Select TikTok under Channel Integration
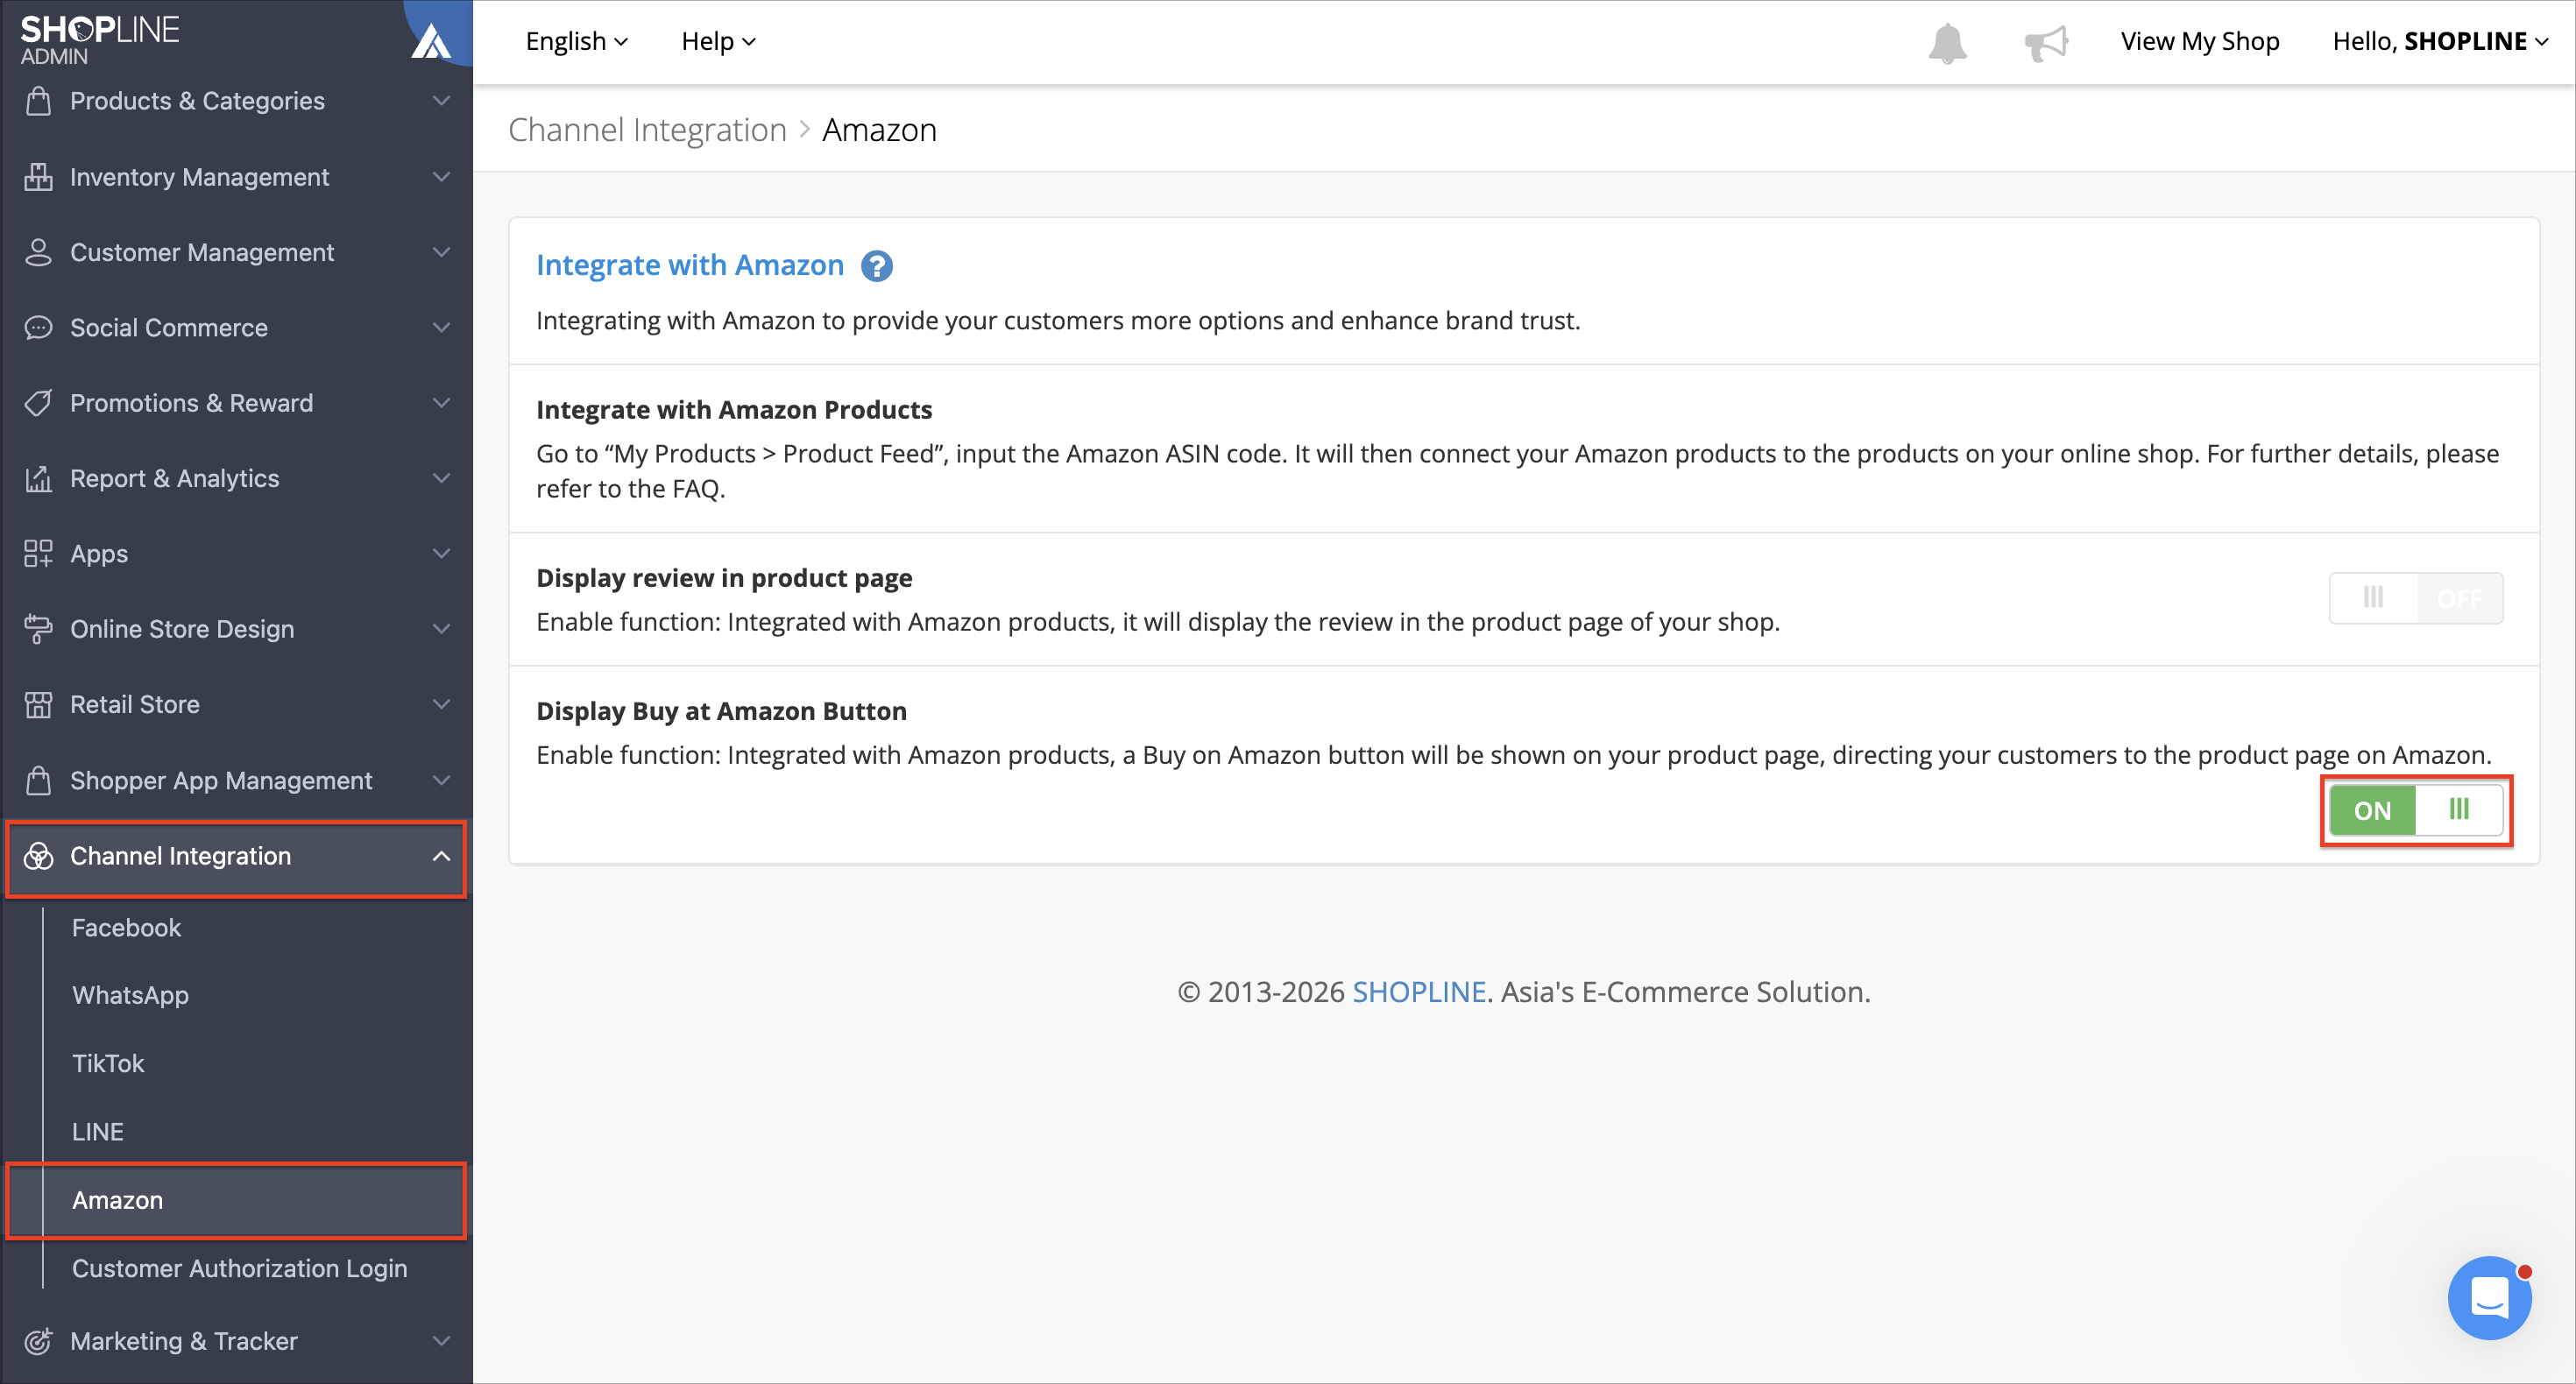 (x=108, y=1063)
